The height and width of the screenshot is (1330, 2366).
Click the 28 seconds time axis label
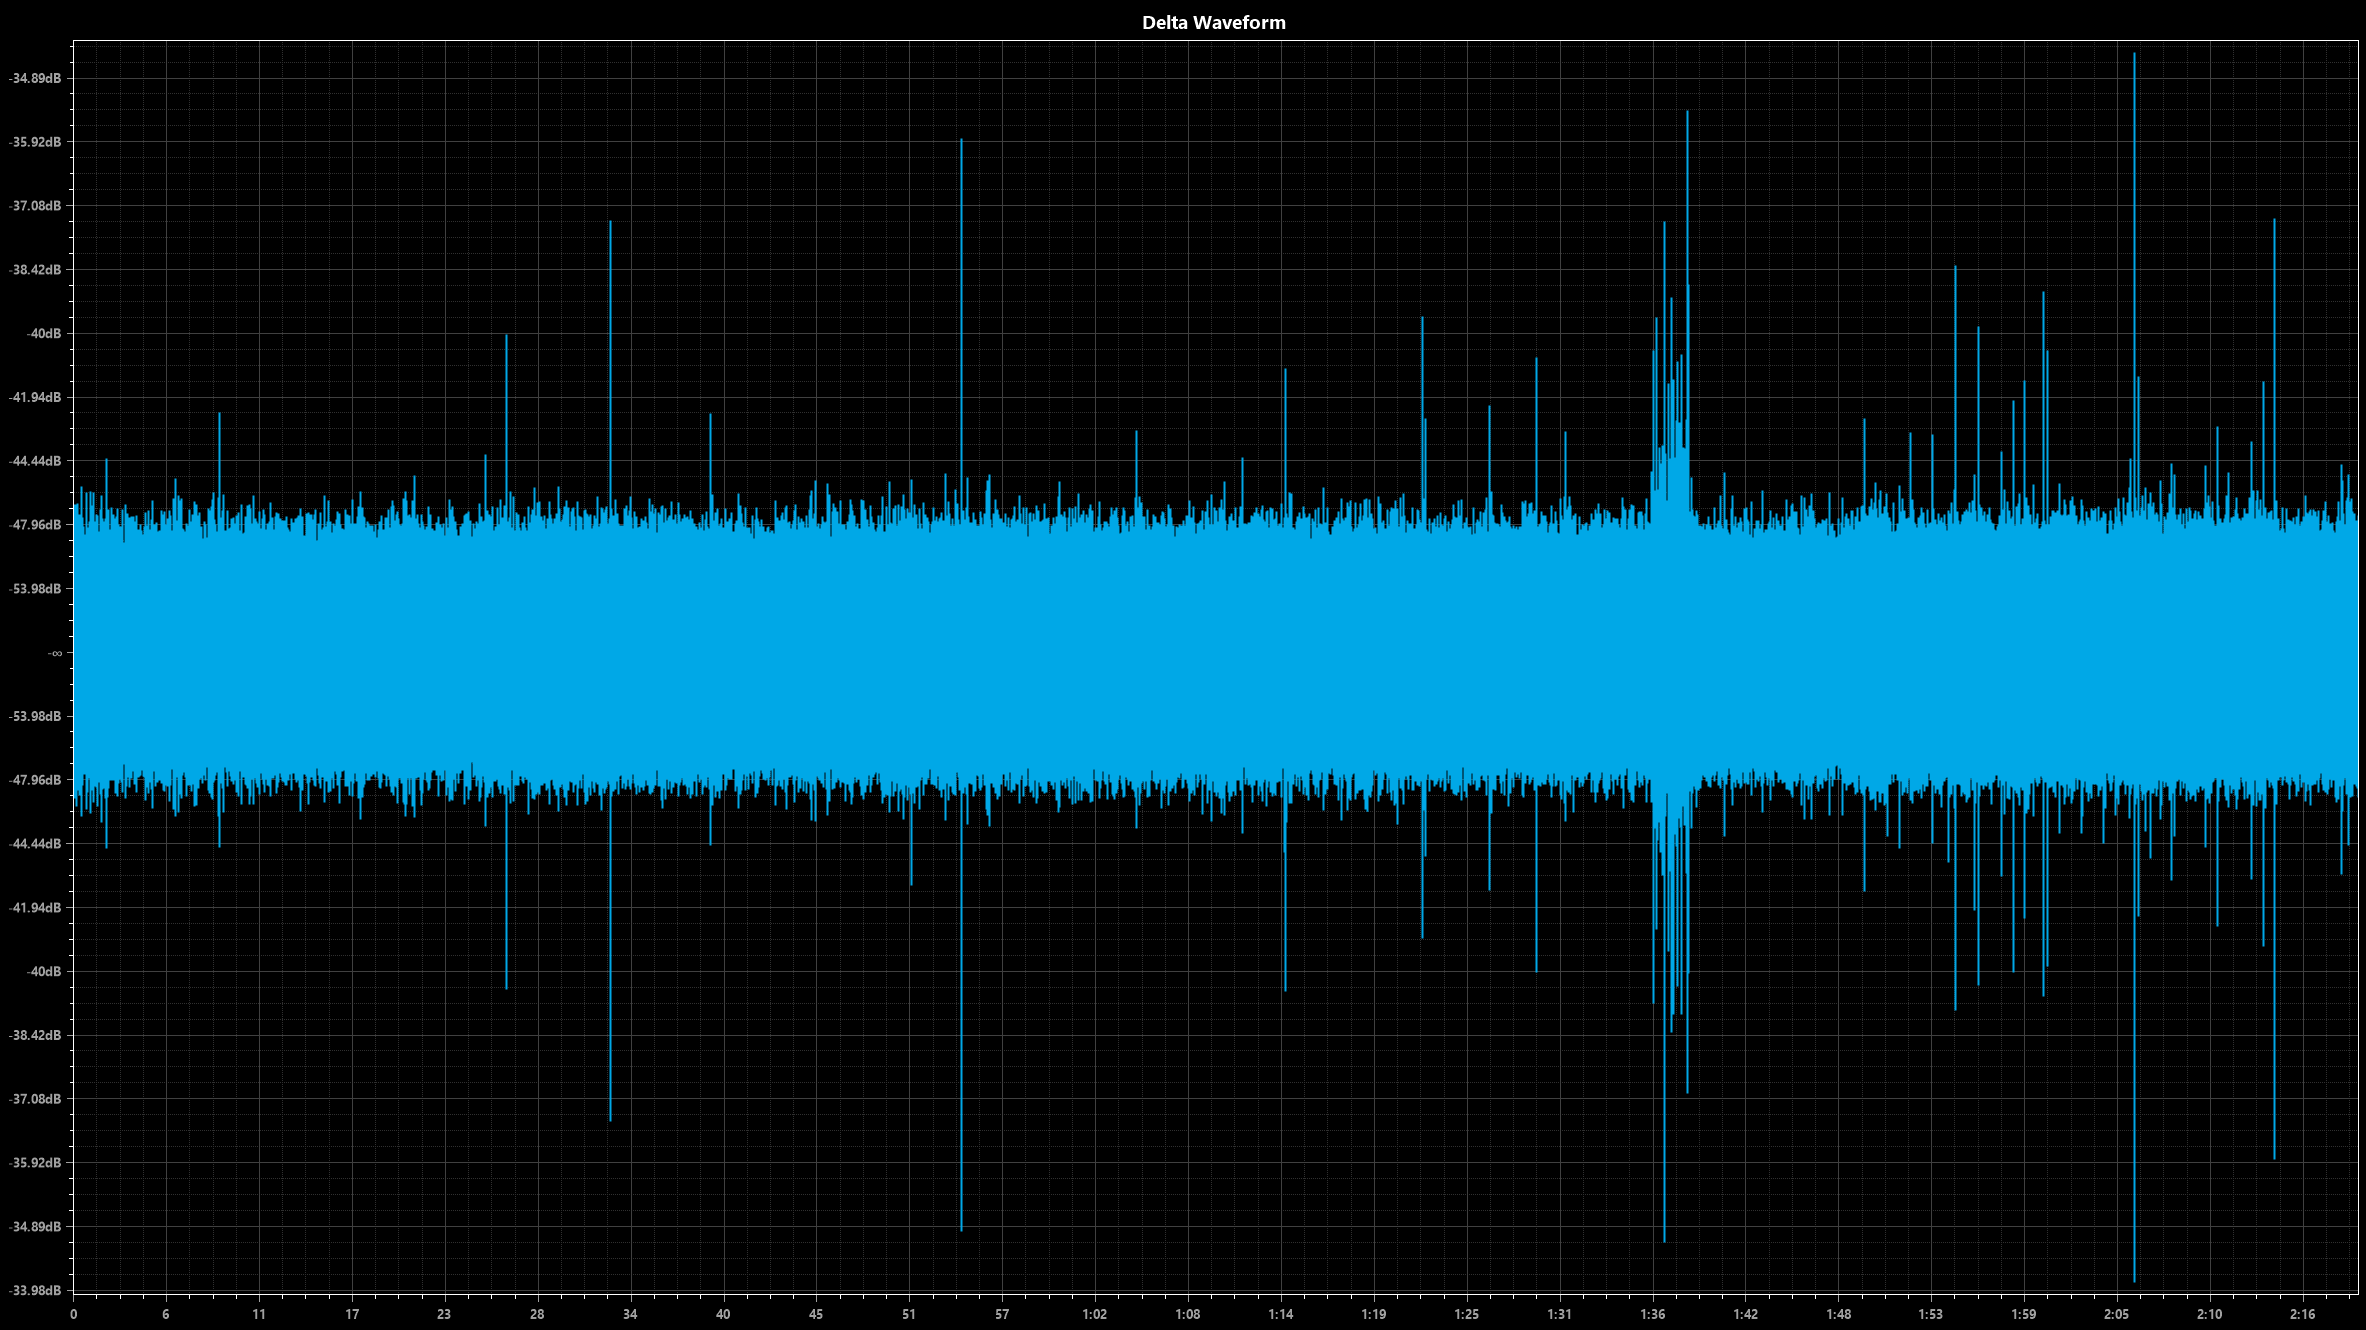click(x=537, y=1314)
